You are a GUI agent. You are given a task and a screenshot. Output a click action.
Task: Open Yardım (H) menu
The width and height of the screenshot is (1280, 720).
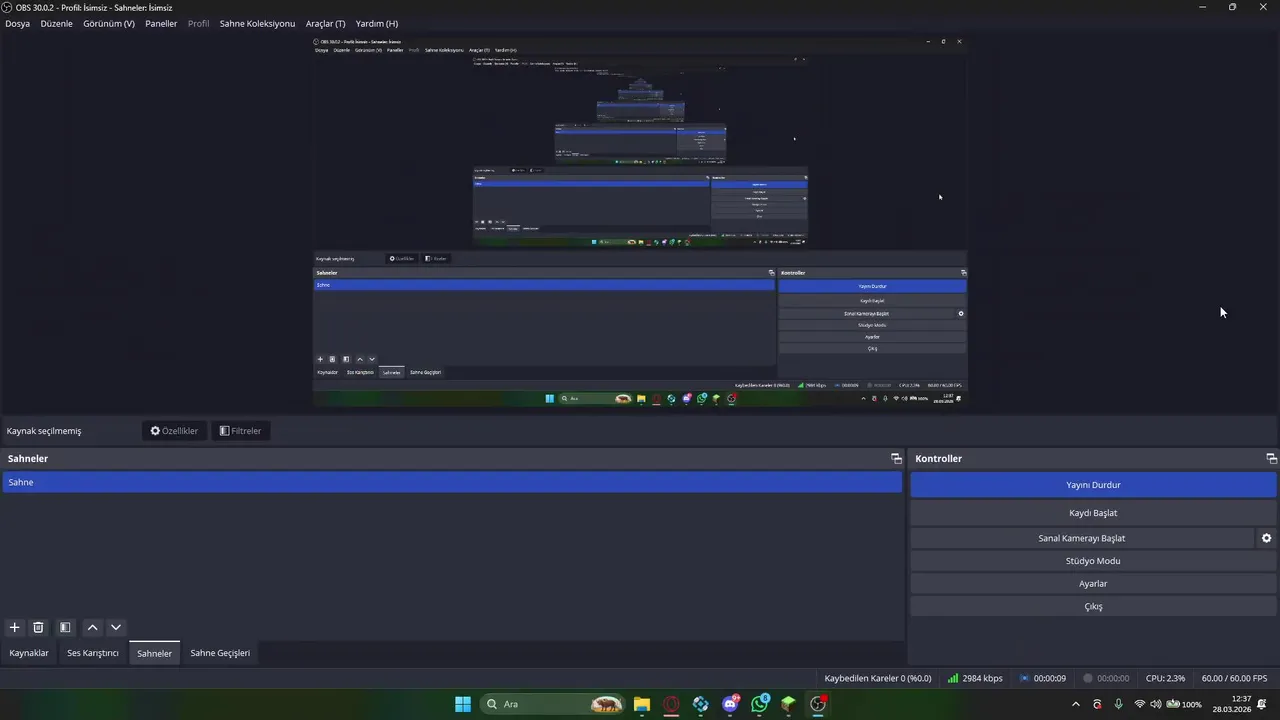(377, 23)
